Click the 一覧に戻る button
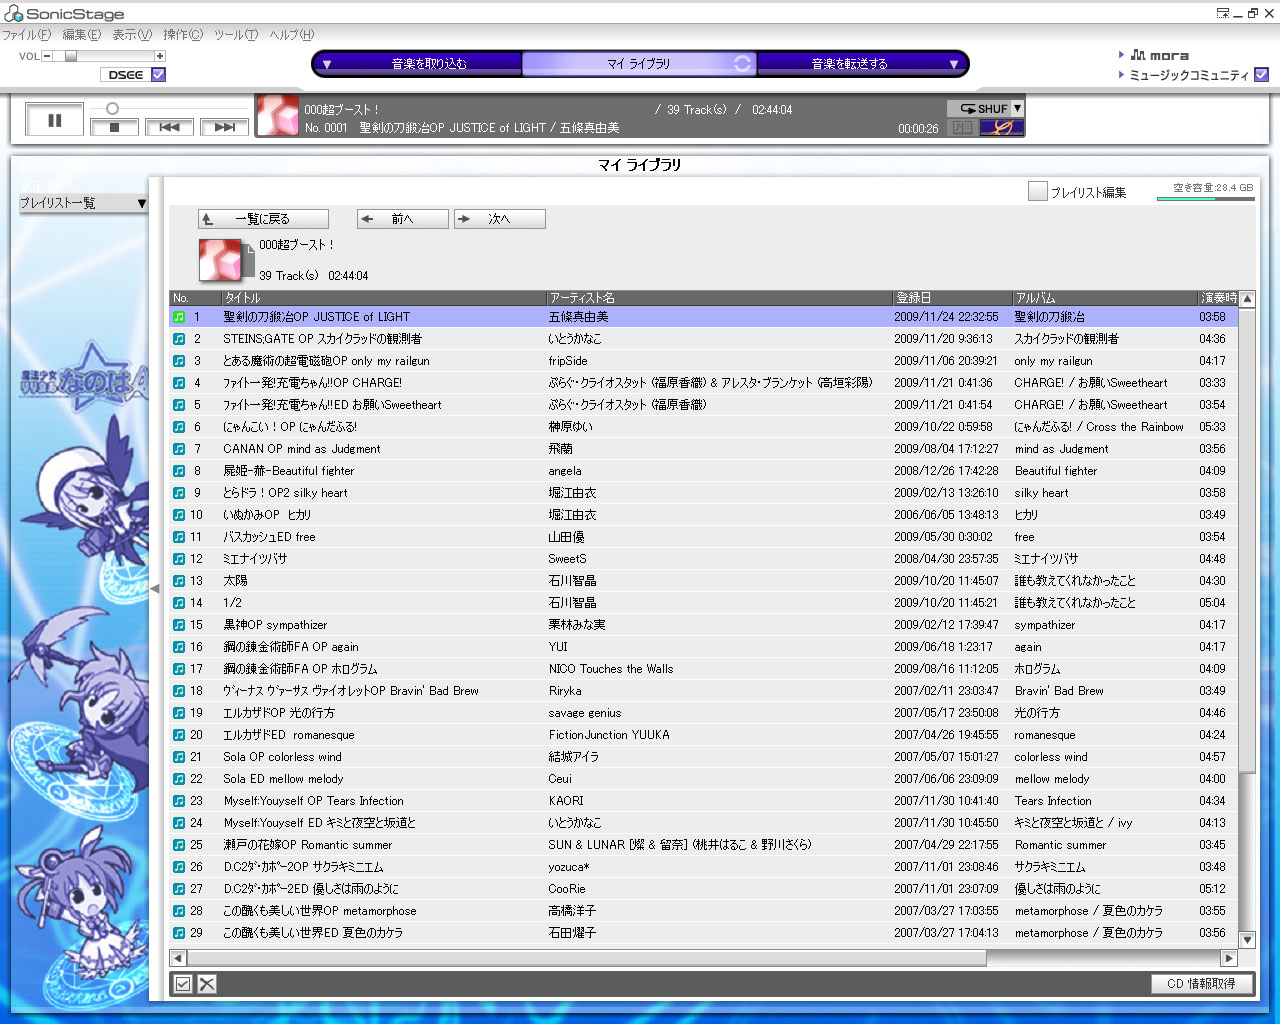1280x1024 pixels. pos(263,219)
